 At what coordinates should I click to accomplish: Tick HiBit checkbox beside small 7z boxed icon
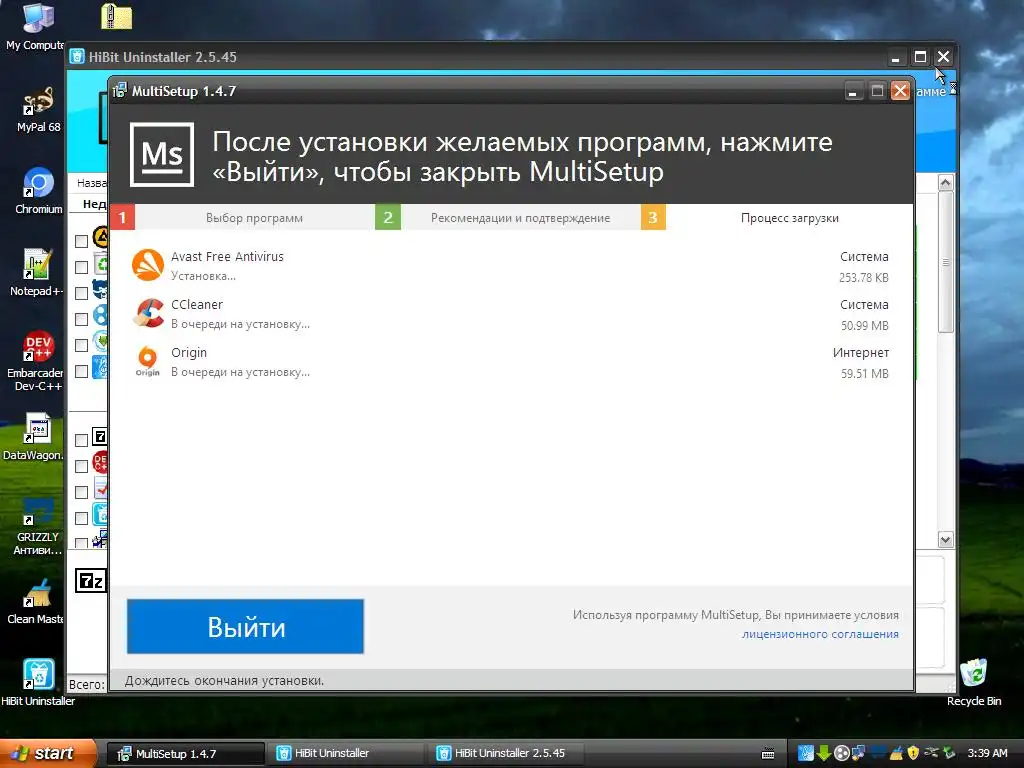coord(81,440)
